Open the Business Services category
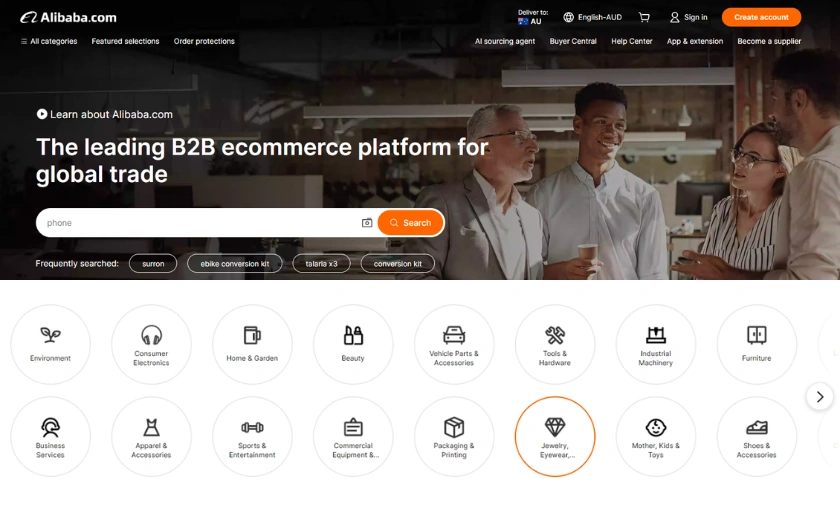Viewport: 840px width, 508px height. [50, 436]
